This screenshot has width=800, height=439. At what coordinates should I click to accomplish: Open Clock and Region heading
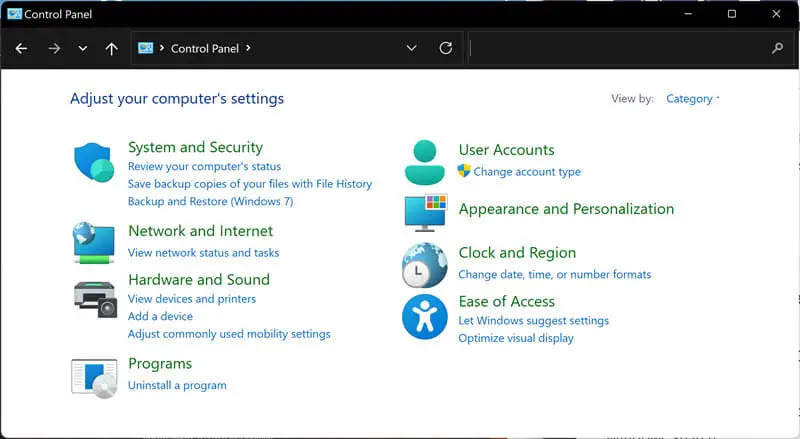click(x=517, y=253)
